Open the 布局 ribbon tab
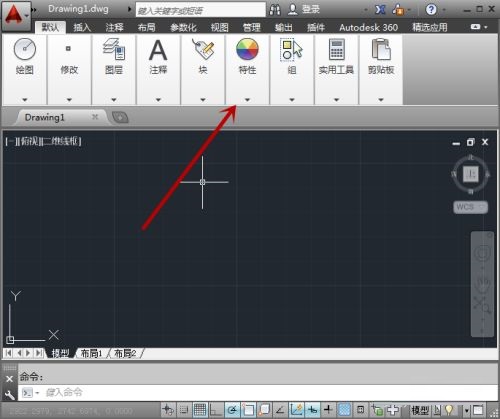Screen dimensions: 500x419 click(x=147, y=27)
